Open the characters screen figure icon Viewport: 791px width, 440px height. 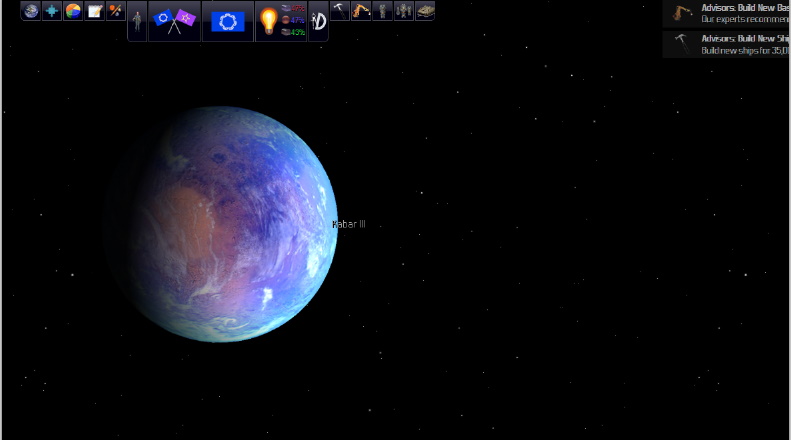pos(137,21)
